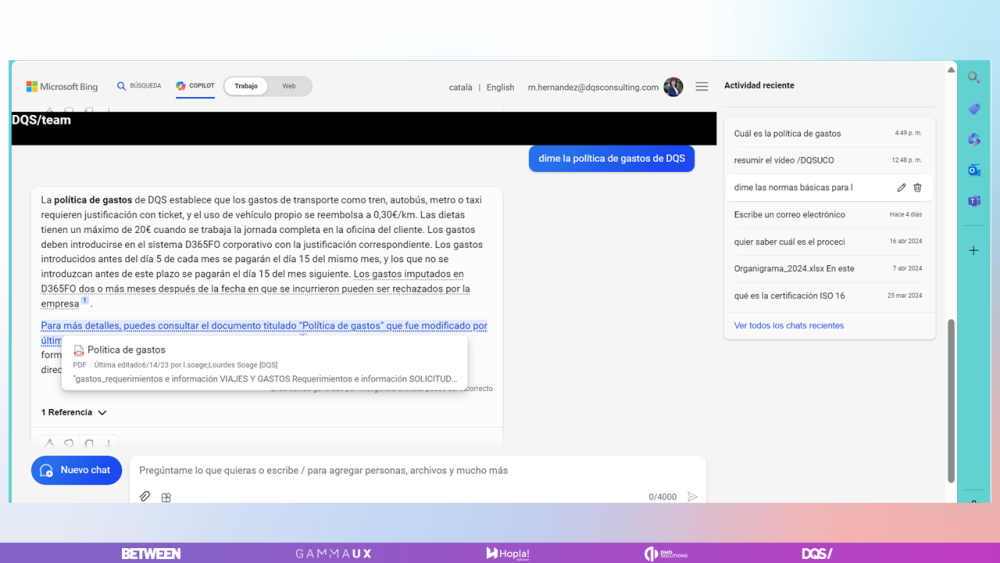The width and height of the screenshot is (1000, 563).
Task: Click the PDF icon on the Politica de gastos card
Action: pos(78,350)
